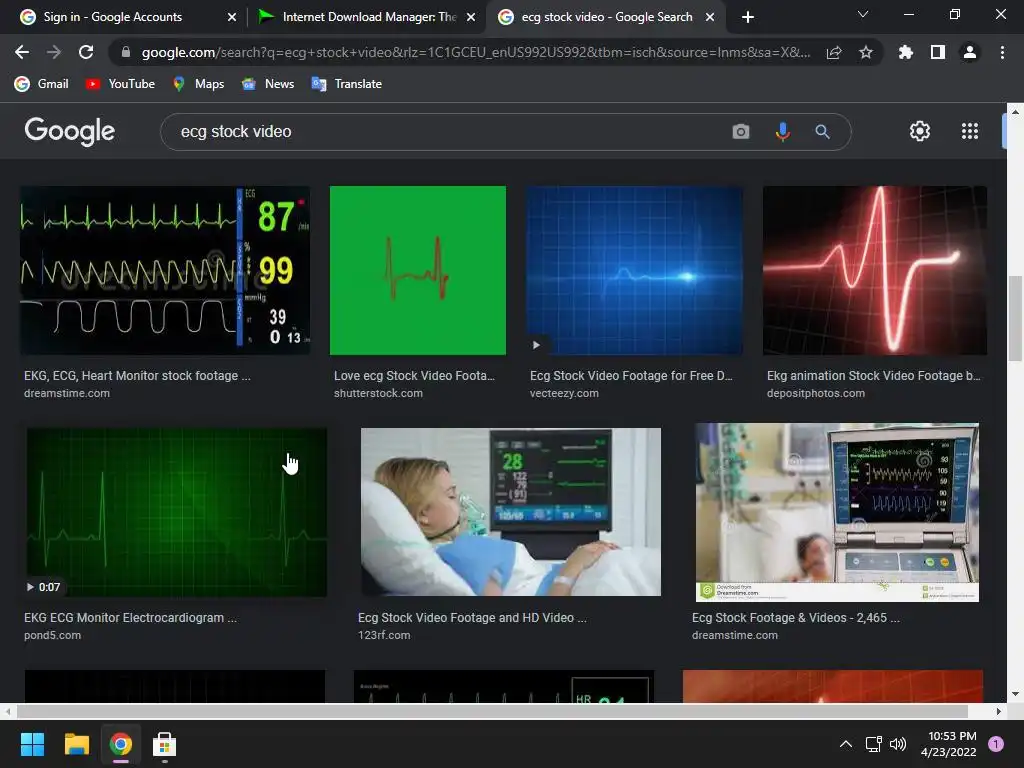The height and width of the screenshot is (768, 1024).
Task: Open the green pond5 ECG monitor thumbnail
Action: [176, 512]
